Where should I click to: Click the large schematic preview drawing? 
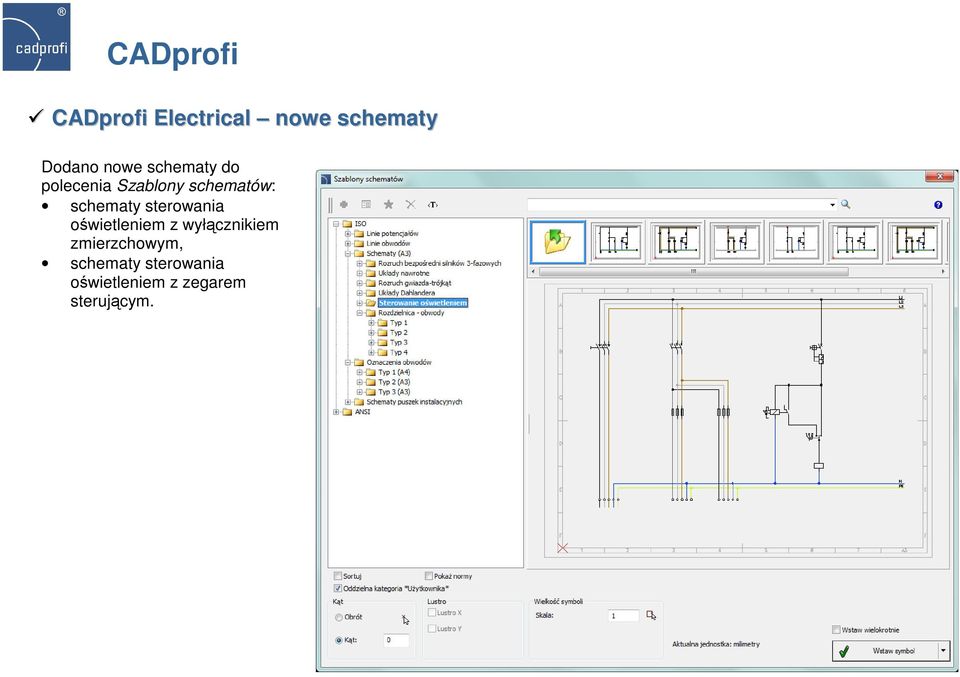(x=738, y=422)
